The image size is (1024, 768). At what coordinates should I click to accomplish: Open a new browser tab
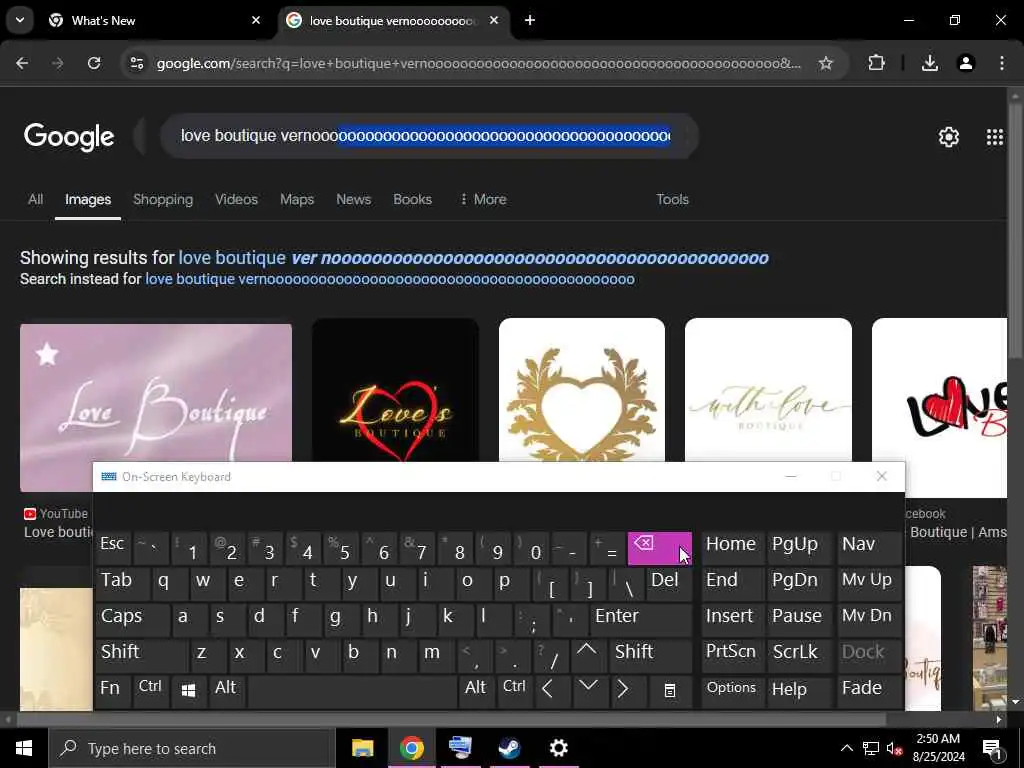click(530, 21)
